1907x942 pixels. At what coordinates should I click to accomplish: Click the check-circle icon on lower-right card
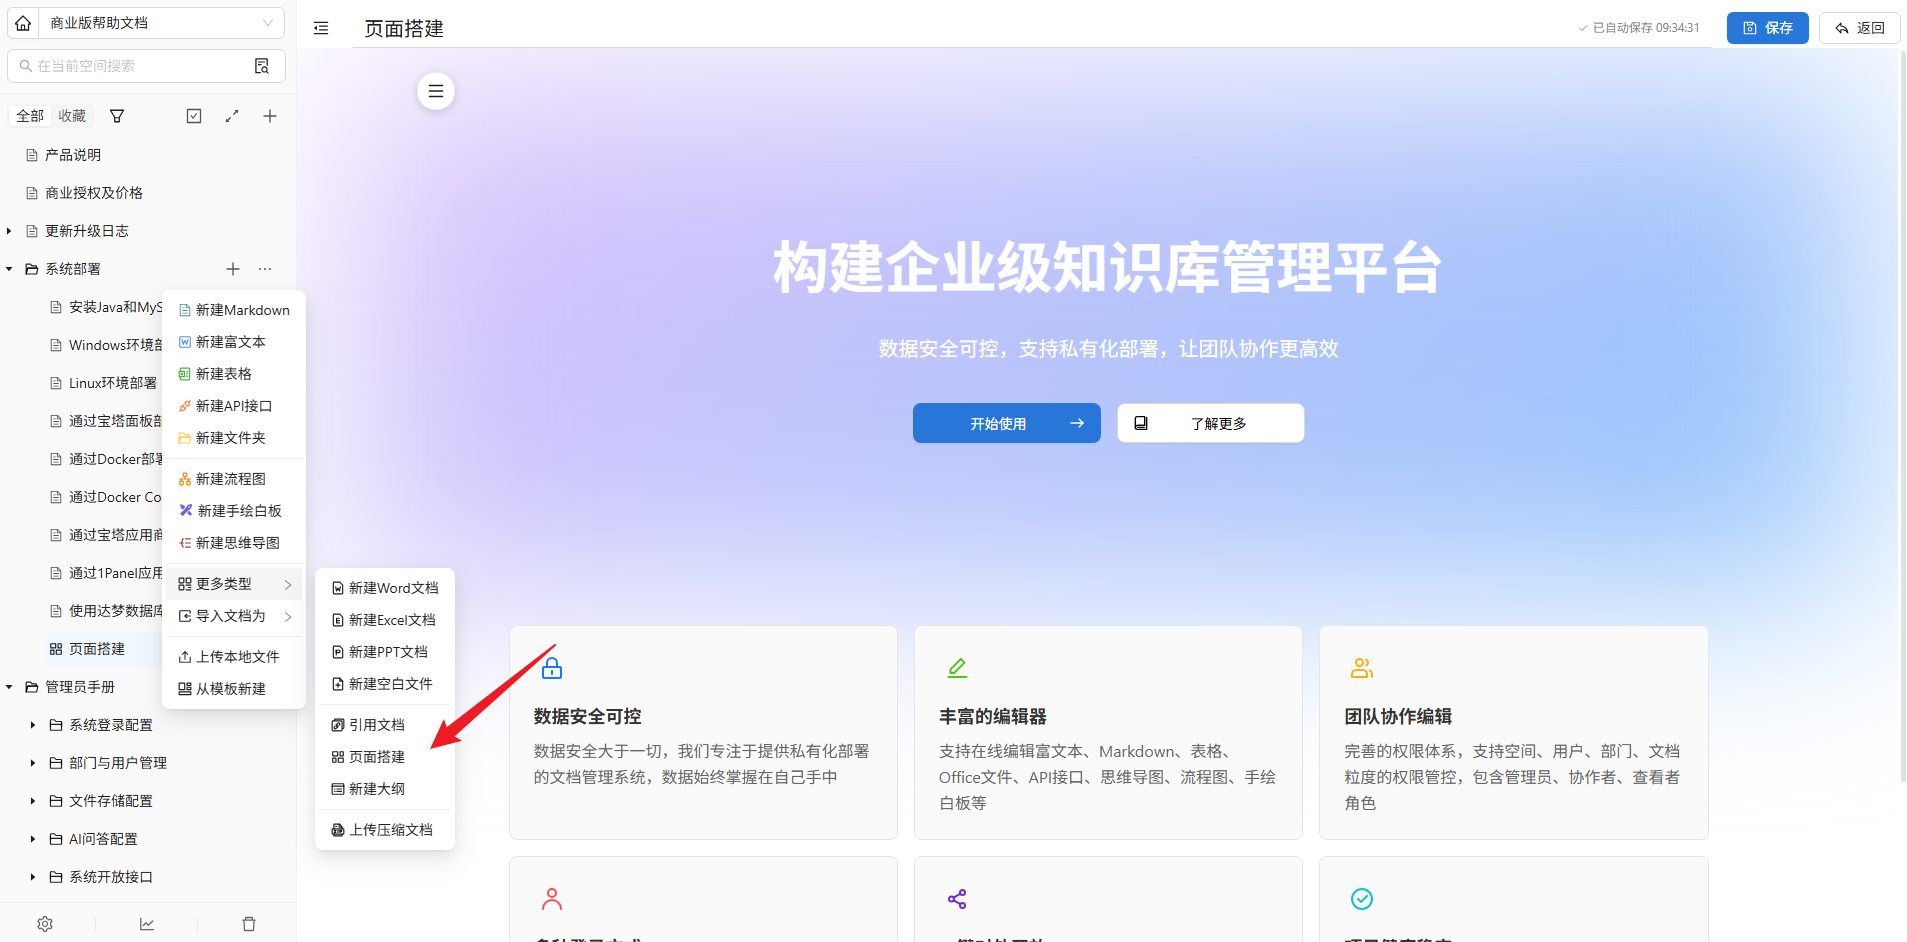coord(1362,899)
